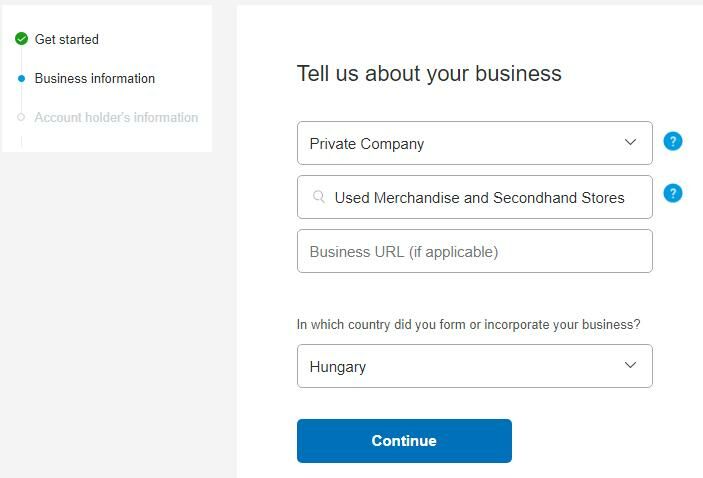Image resolution: width=703 pixels, height=478 pixels.
Task: Click the 'Tell us about your business' heading
Action: (x=429, y=73)
